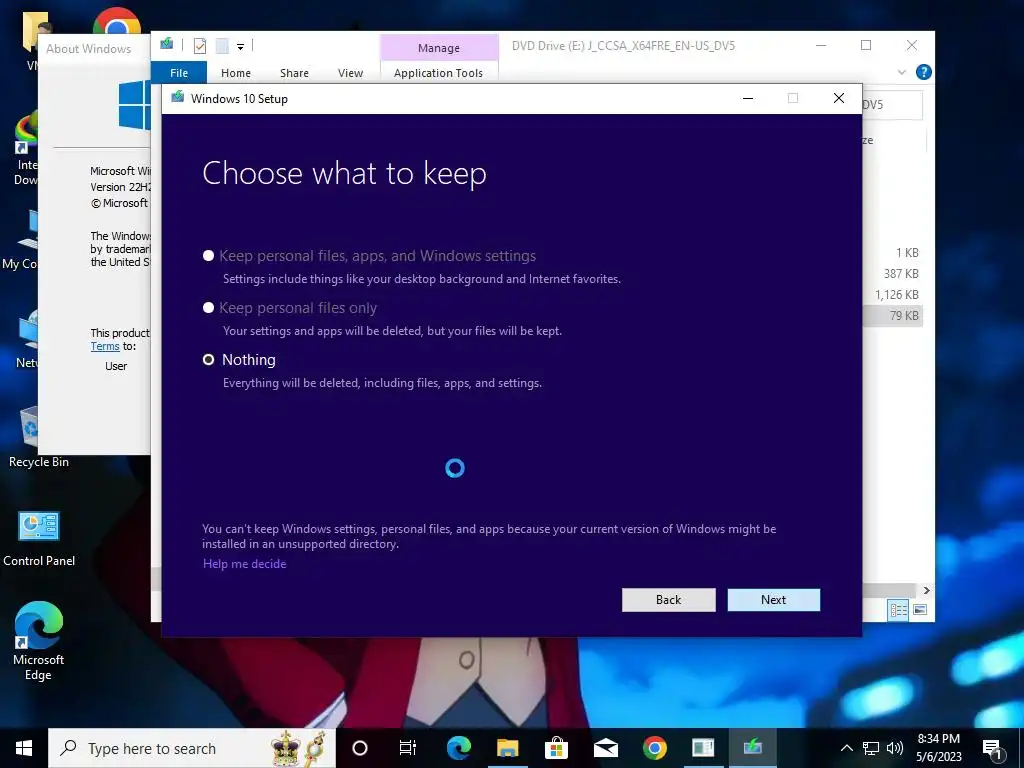Open the Windows Start menu
Image resolution: width=1024 pixels, height=768 pixels.
pyautogui.click(x=24, y=748)
